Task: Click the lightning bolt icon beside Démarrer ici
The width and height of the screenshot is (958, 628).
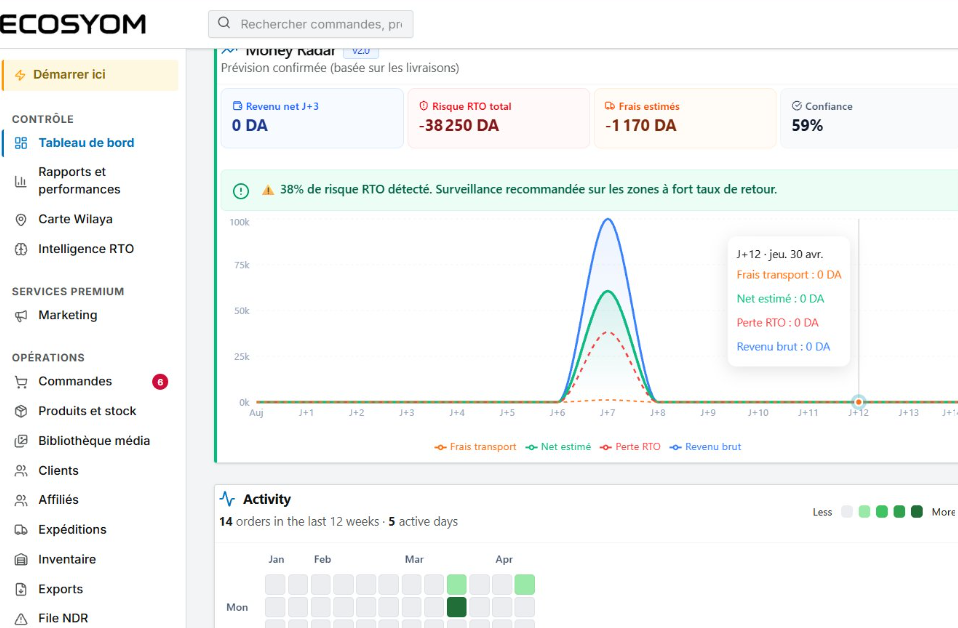Action: point(20,75)
